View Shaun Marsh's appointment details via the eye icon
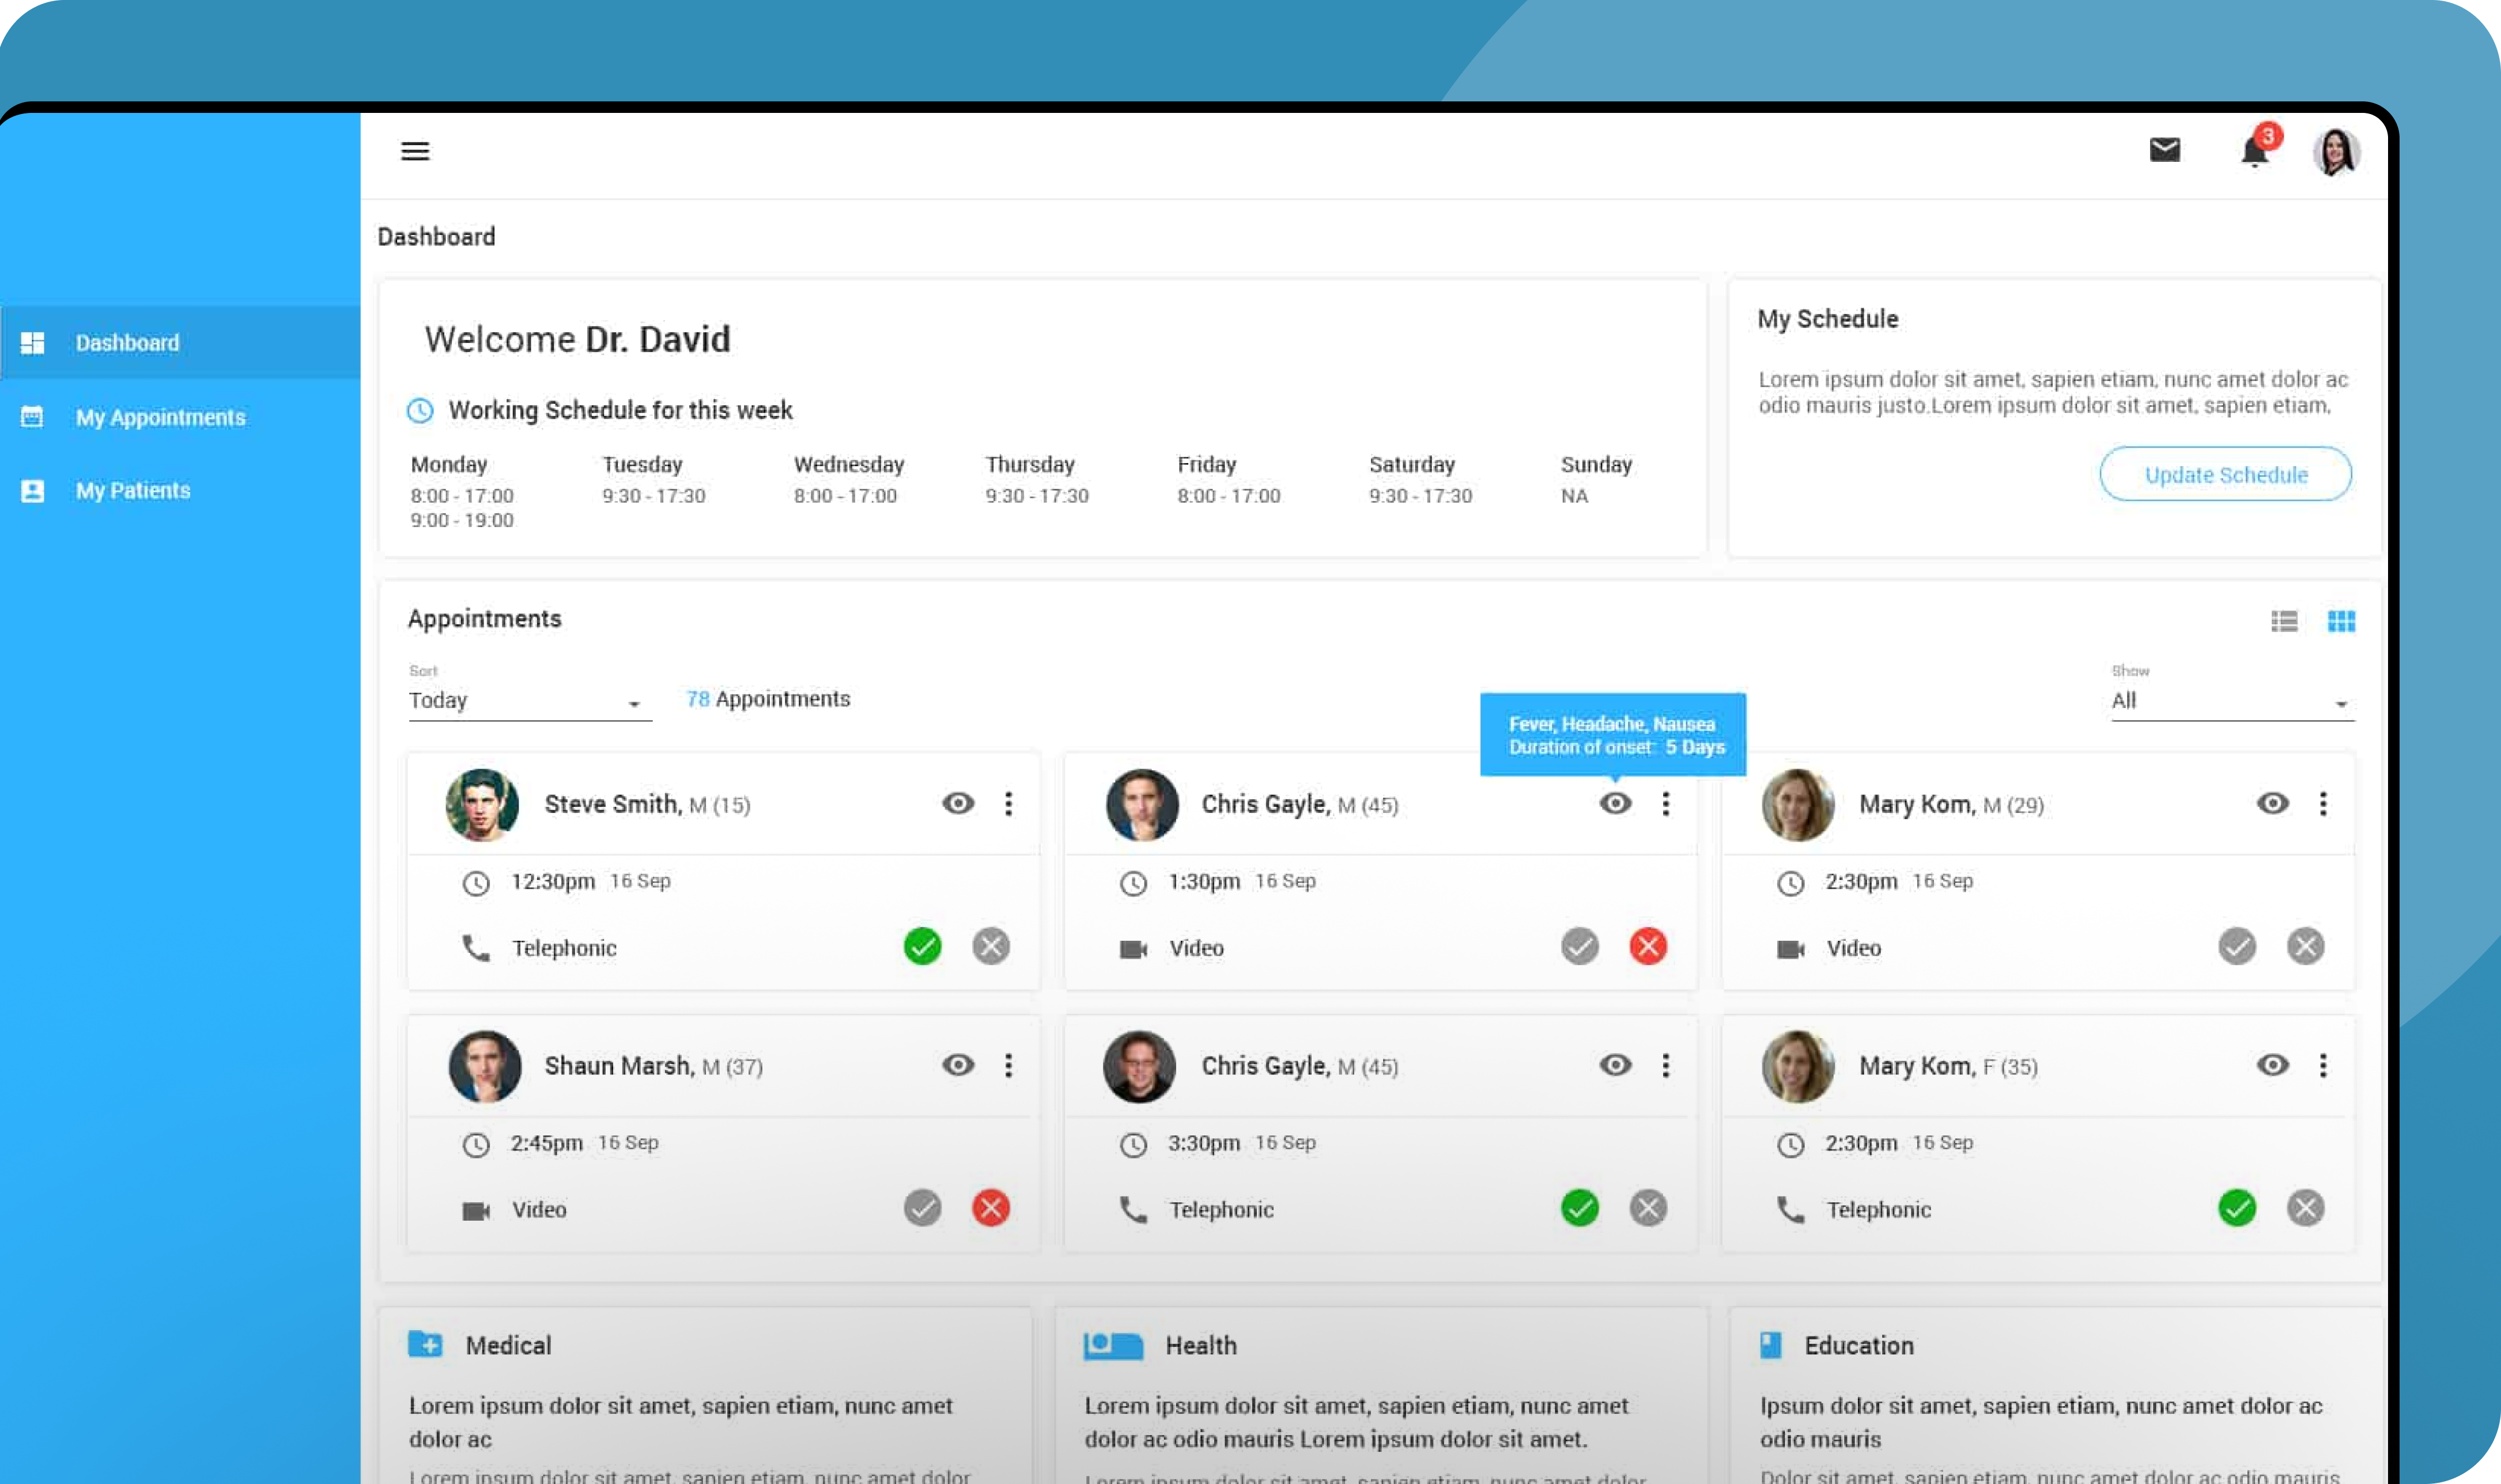 (x=958, y=1066)
